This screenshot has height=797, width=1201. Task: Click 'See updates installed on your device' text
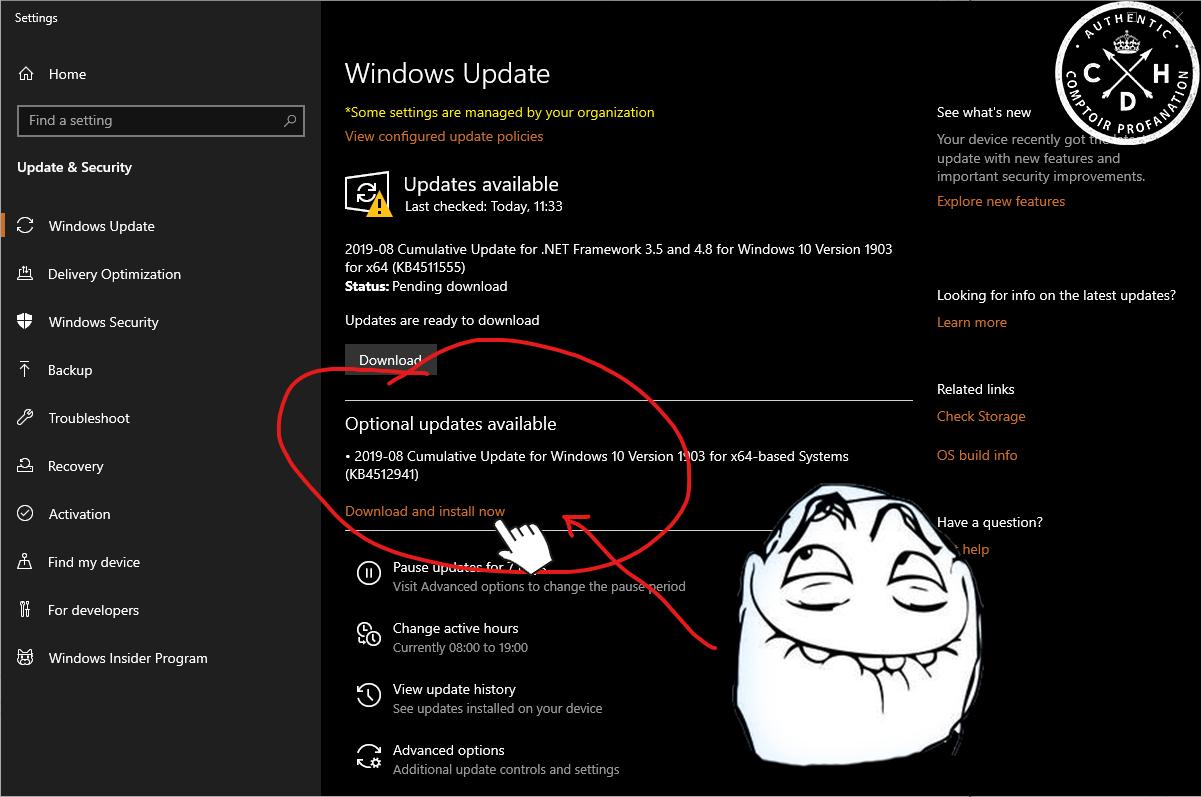[498, 708]
